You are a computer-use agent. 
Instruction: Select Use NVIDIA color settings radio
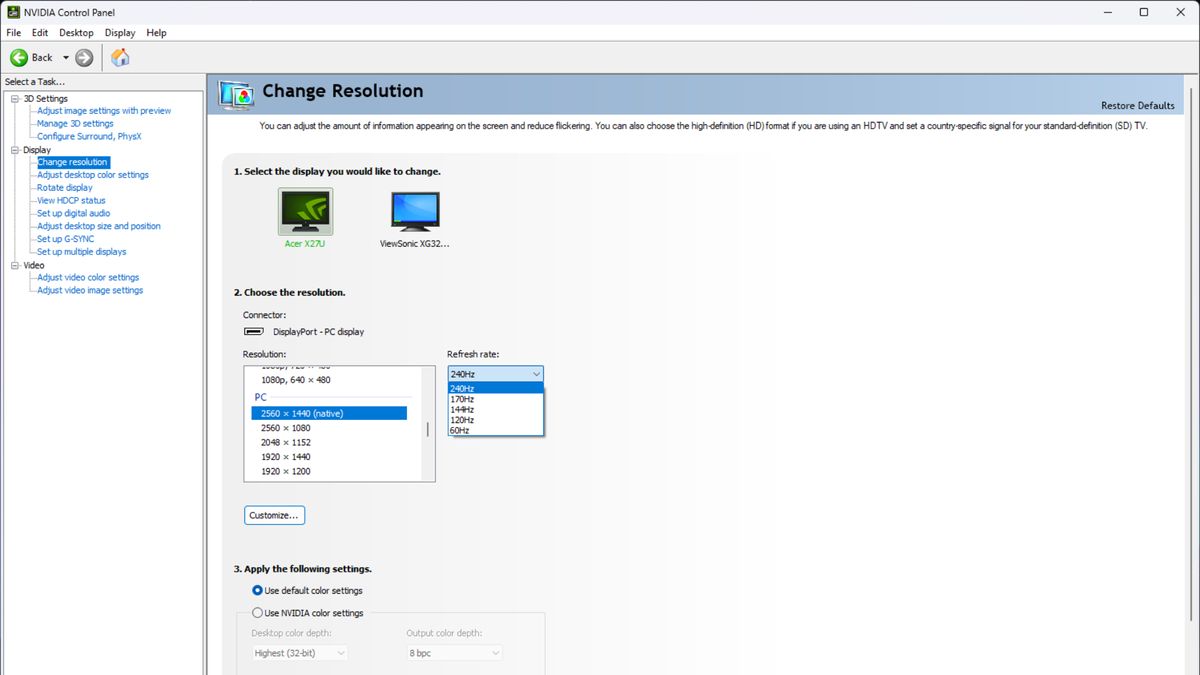tap(258, 613)
